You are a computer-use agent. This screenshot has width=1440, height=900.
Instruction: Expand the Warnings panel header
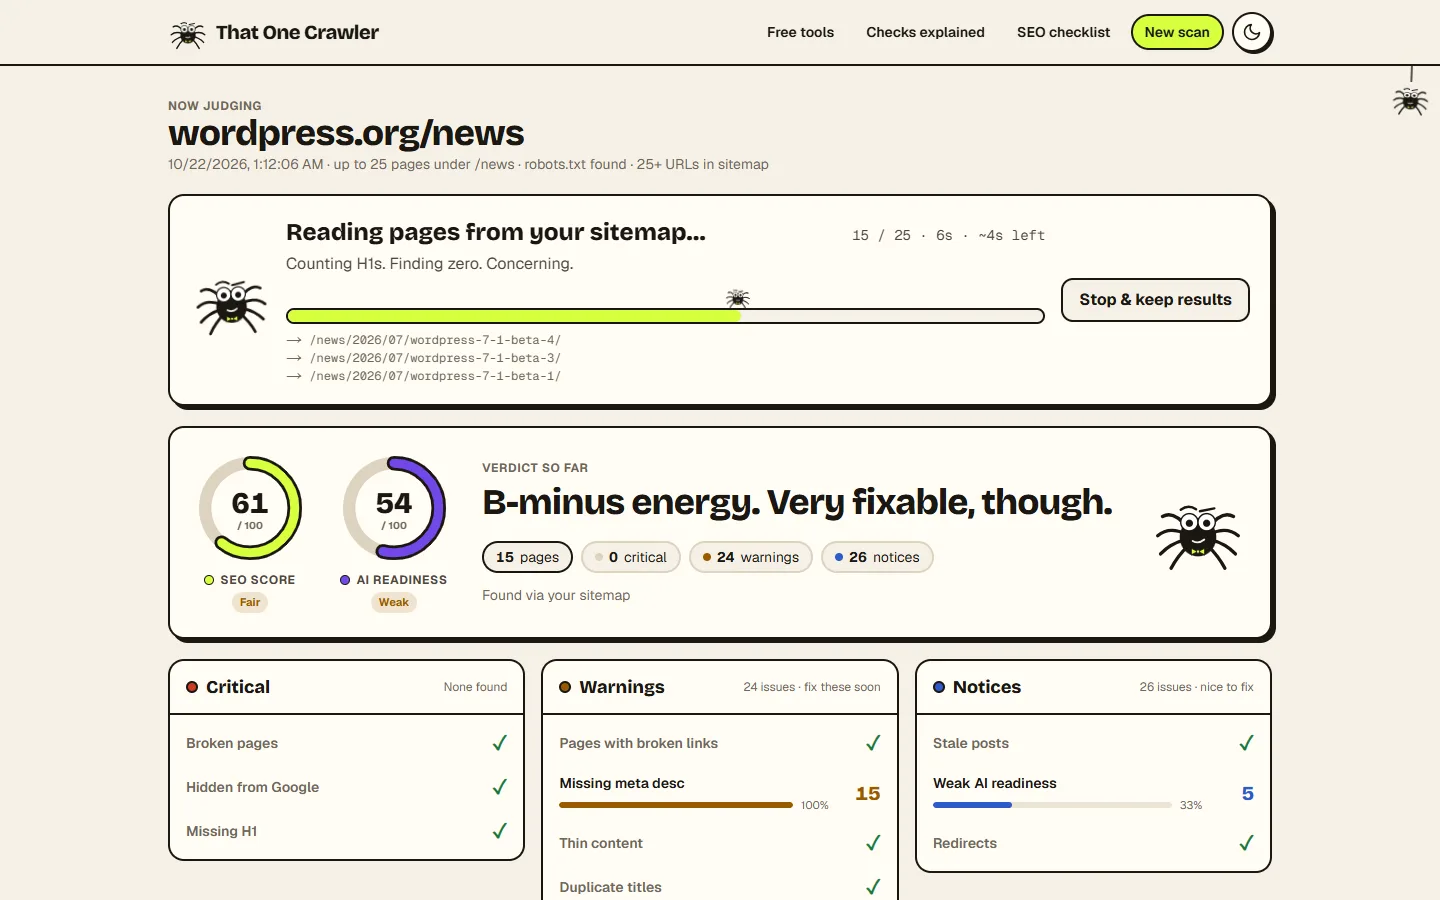(720, 687)
